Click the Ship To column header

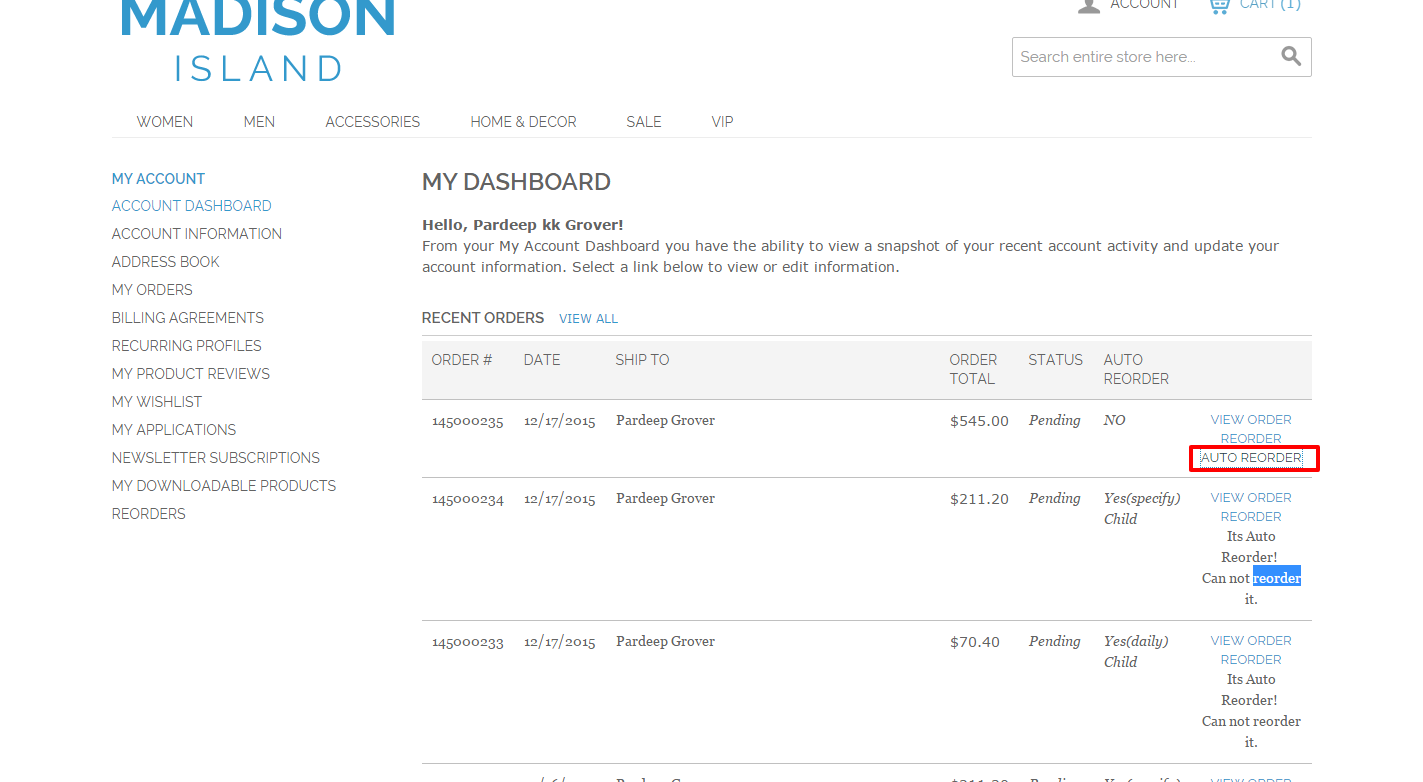(642, 360)
